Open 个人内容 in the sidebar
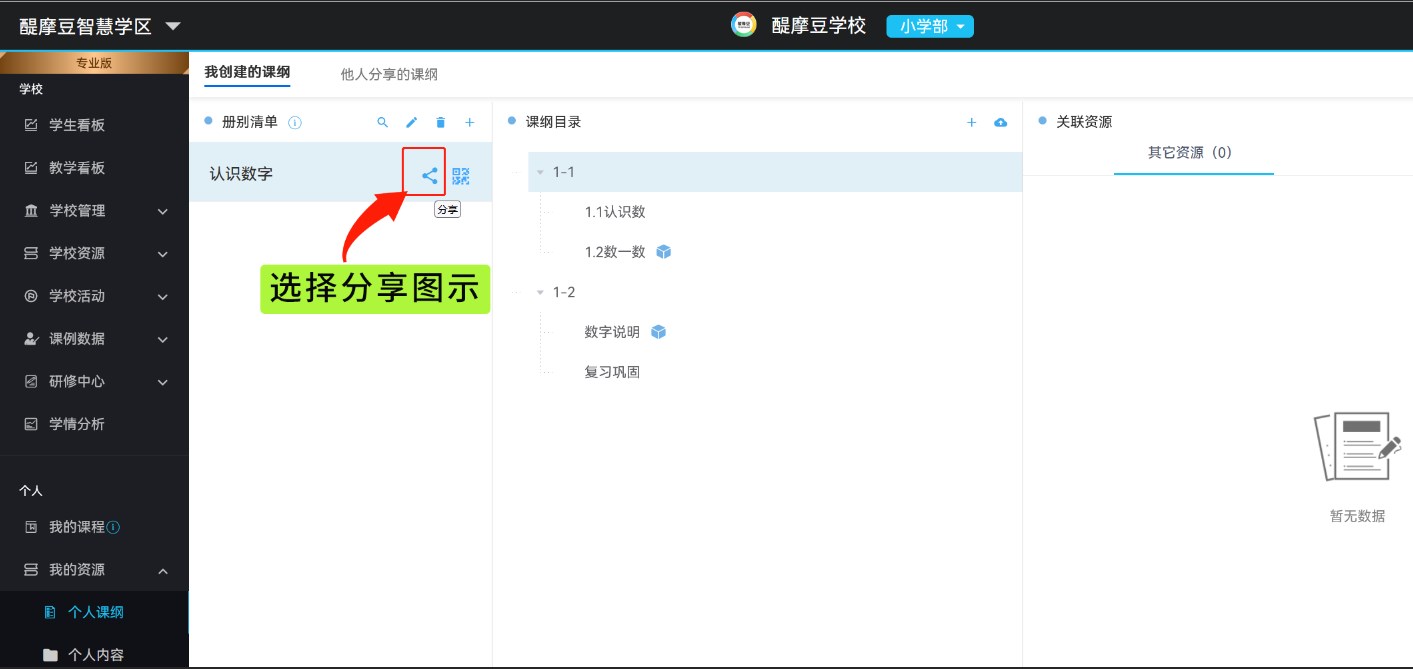 click(x=96, y=655)
